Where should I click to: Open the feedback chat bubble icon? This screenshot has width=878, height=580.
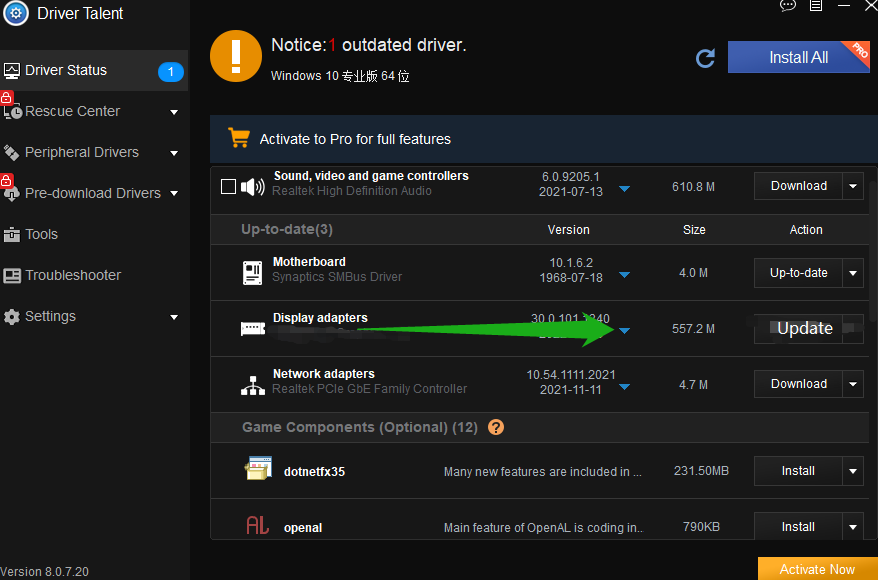[788, 6]
